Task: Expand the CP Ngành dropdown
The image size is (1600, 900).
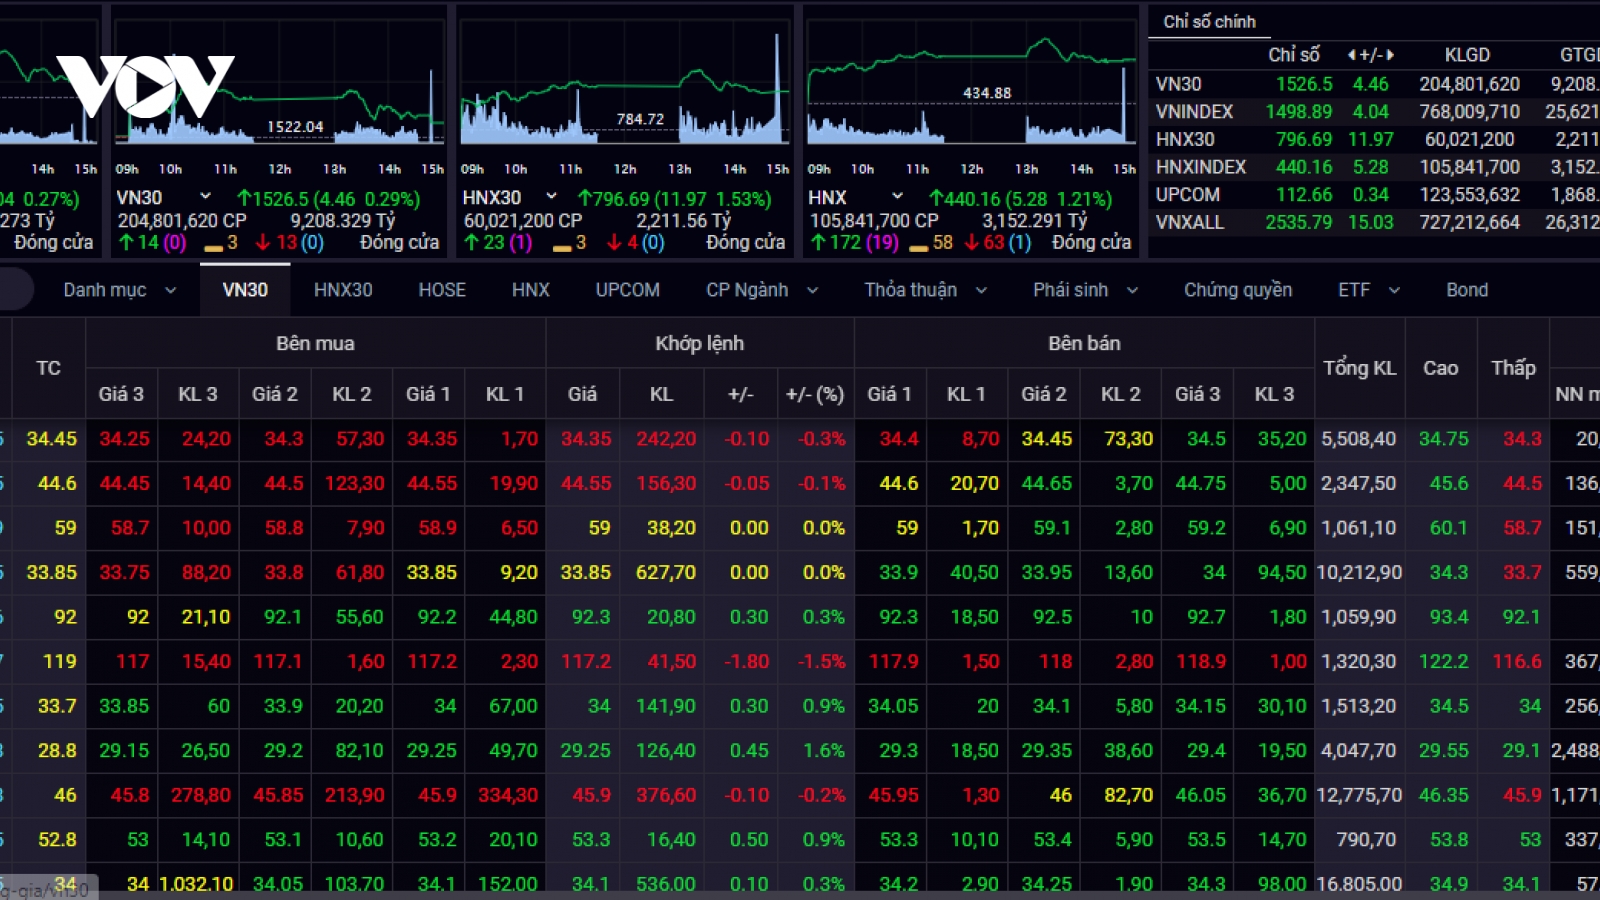Action: [762, 290]
